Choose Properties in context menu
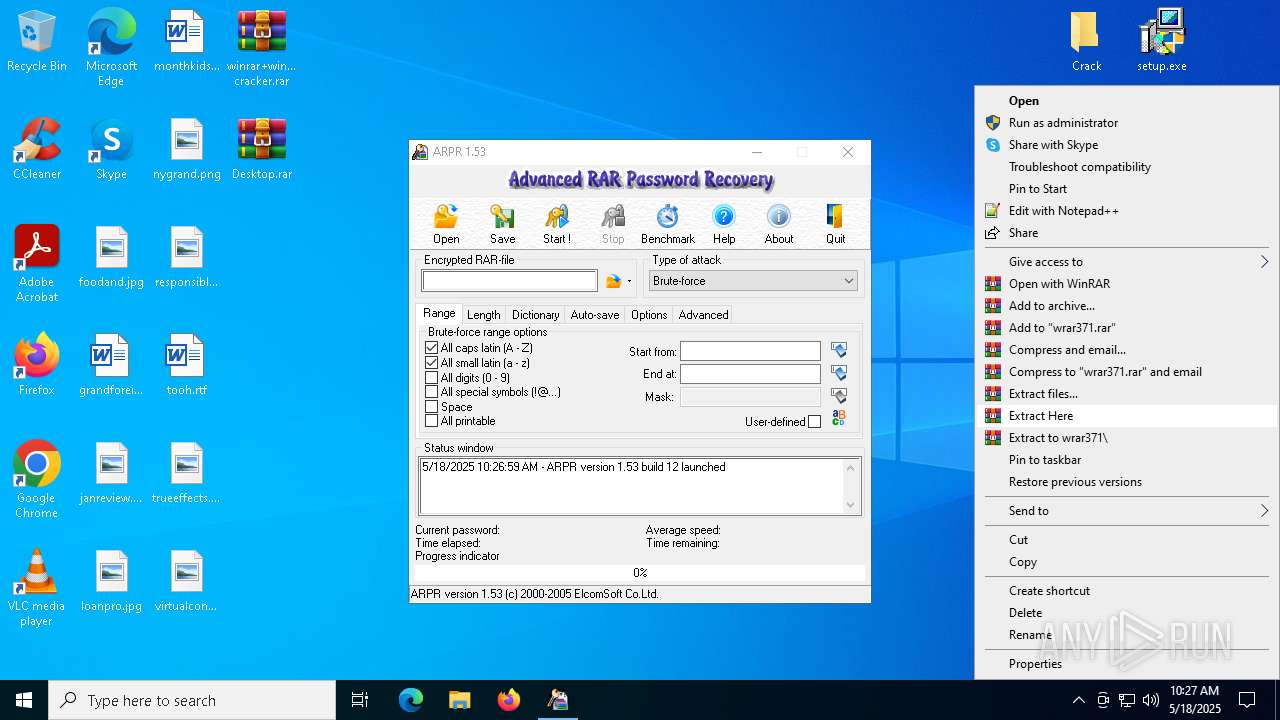Image resolution: width=1280 pixels, height=720 pixels. 1127,664
